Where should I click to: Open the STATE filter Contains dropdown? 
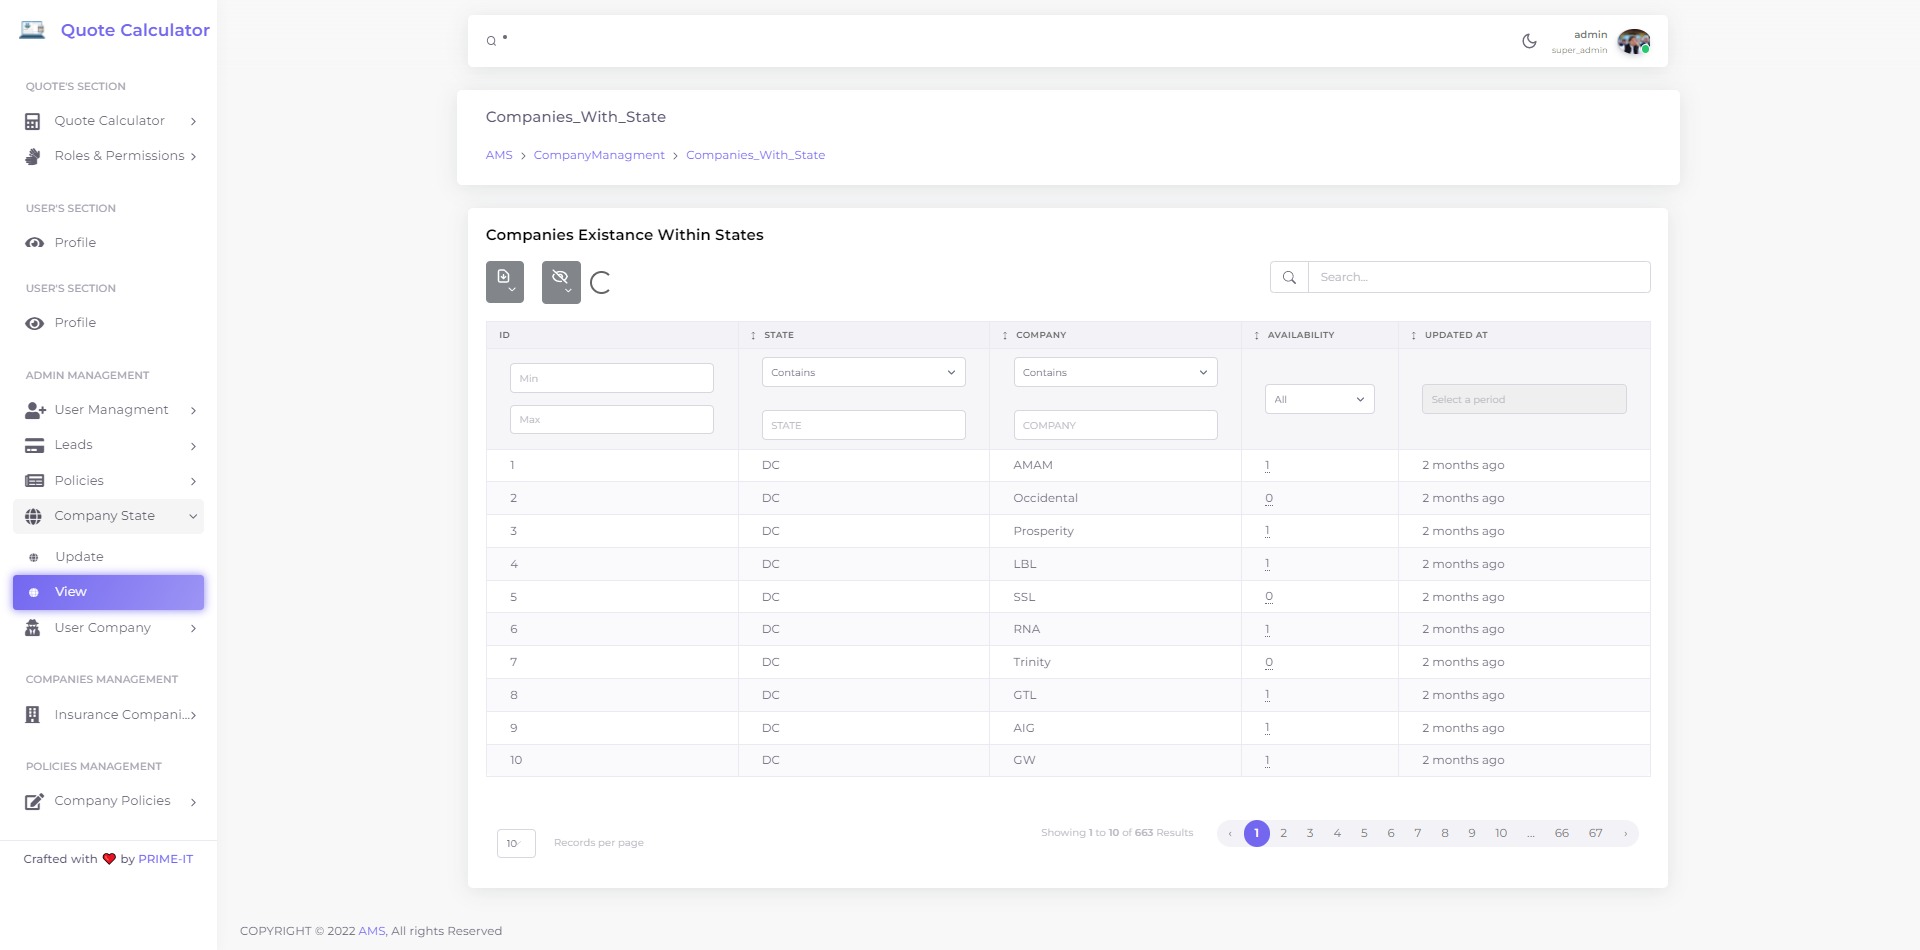(864, 372)
